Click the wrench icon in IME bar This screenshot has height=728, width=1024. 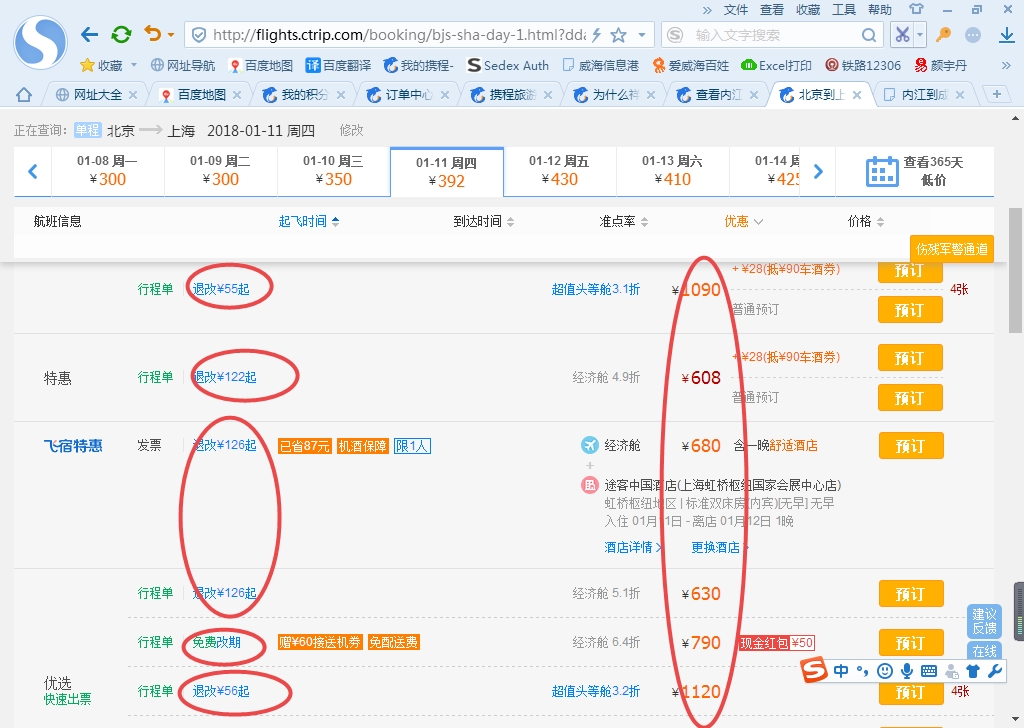pos(995,671)
